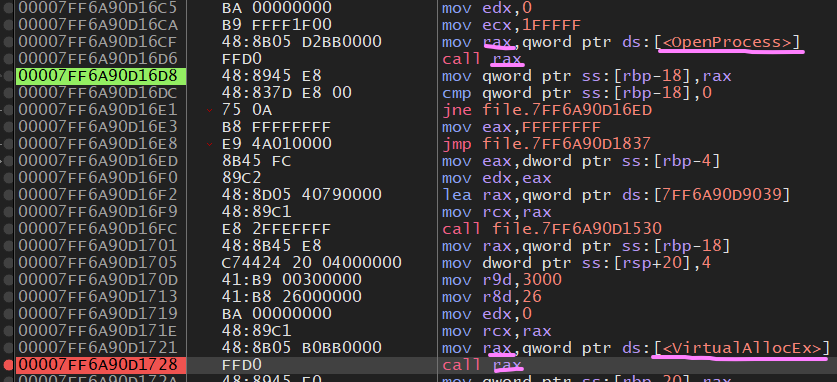This screenshot has width=837, height=382.
Task: Click jump arrow next to bytes E9 4A010000
Action: point(209,144)
